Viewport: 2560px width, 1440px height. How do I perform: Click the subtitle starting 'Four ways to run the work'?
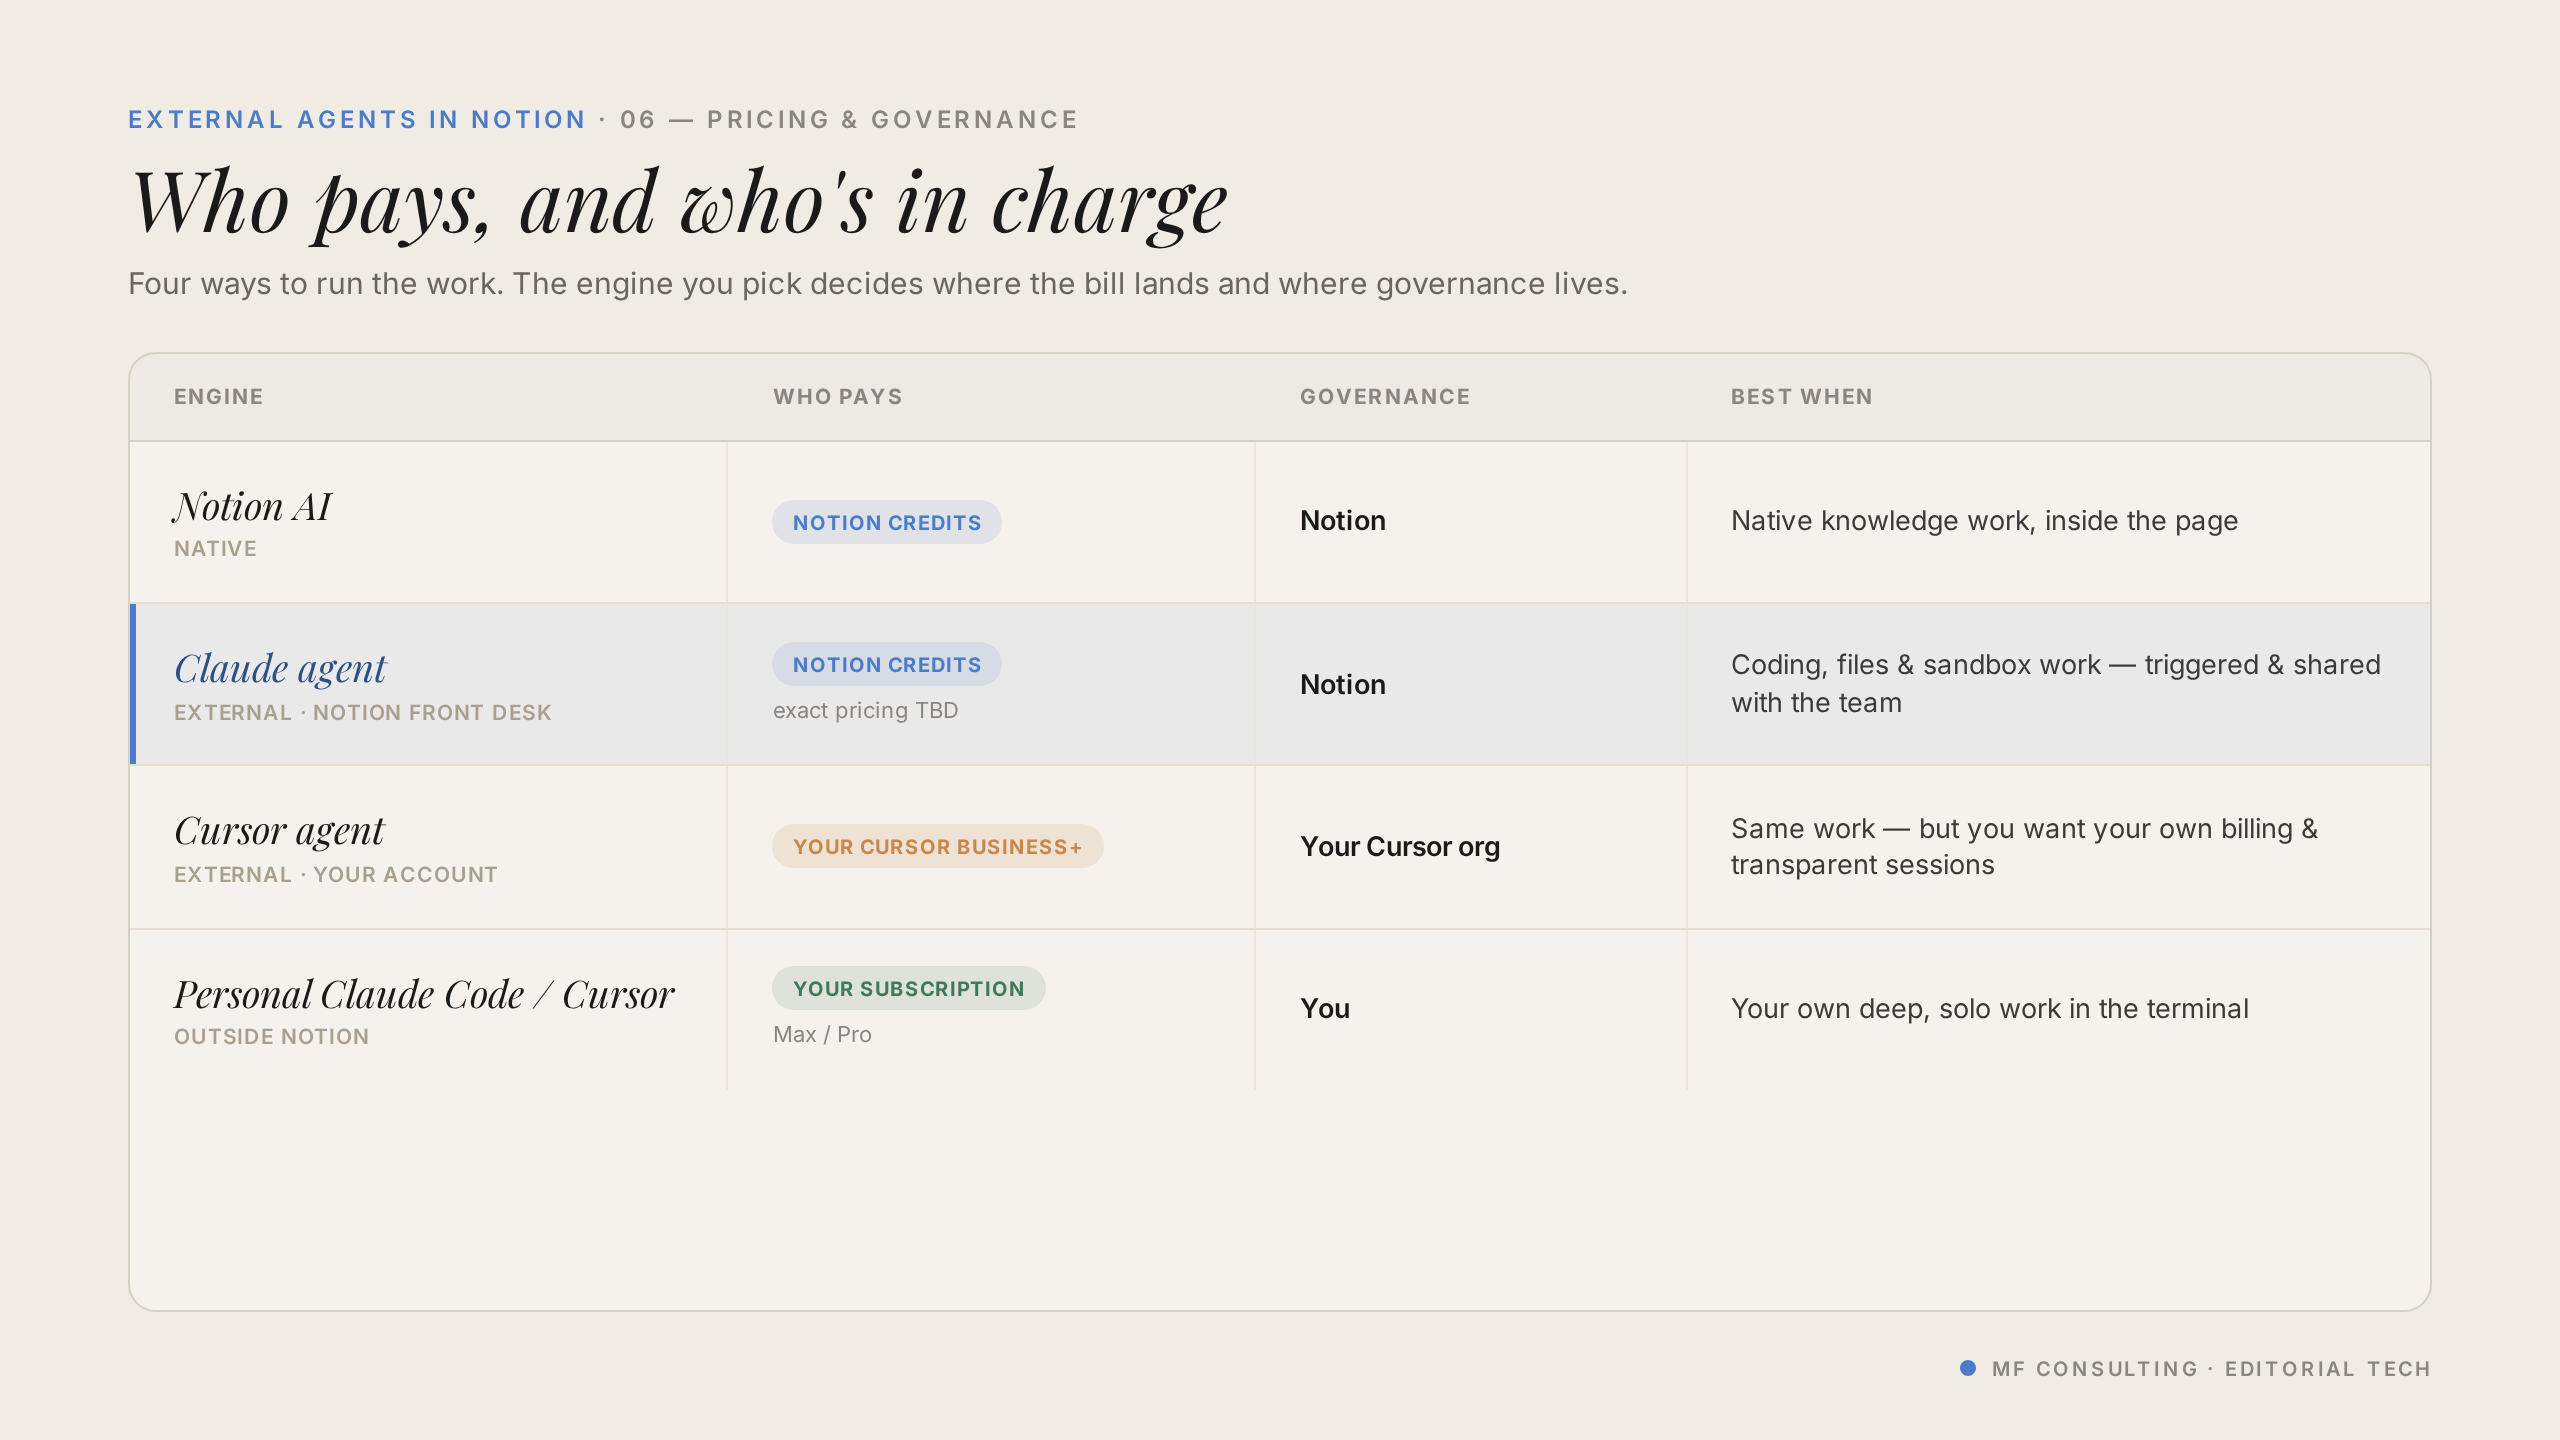878,284
